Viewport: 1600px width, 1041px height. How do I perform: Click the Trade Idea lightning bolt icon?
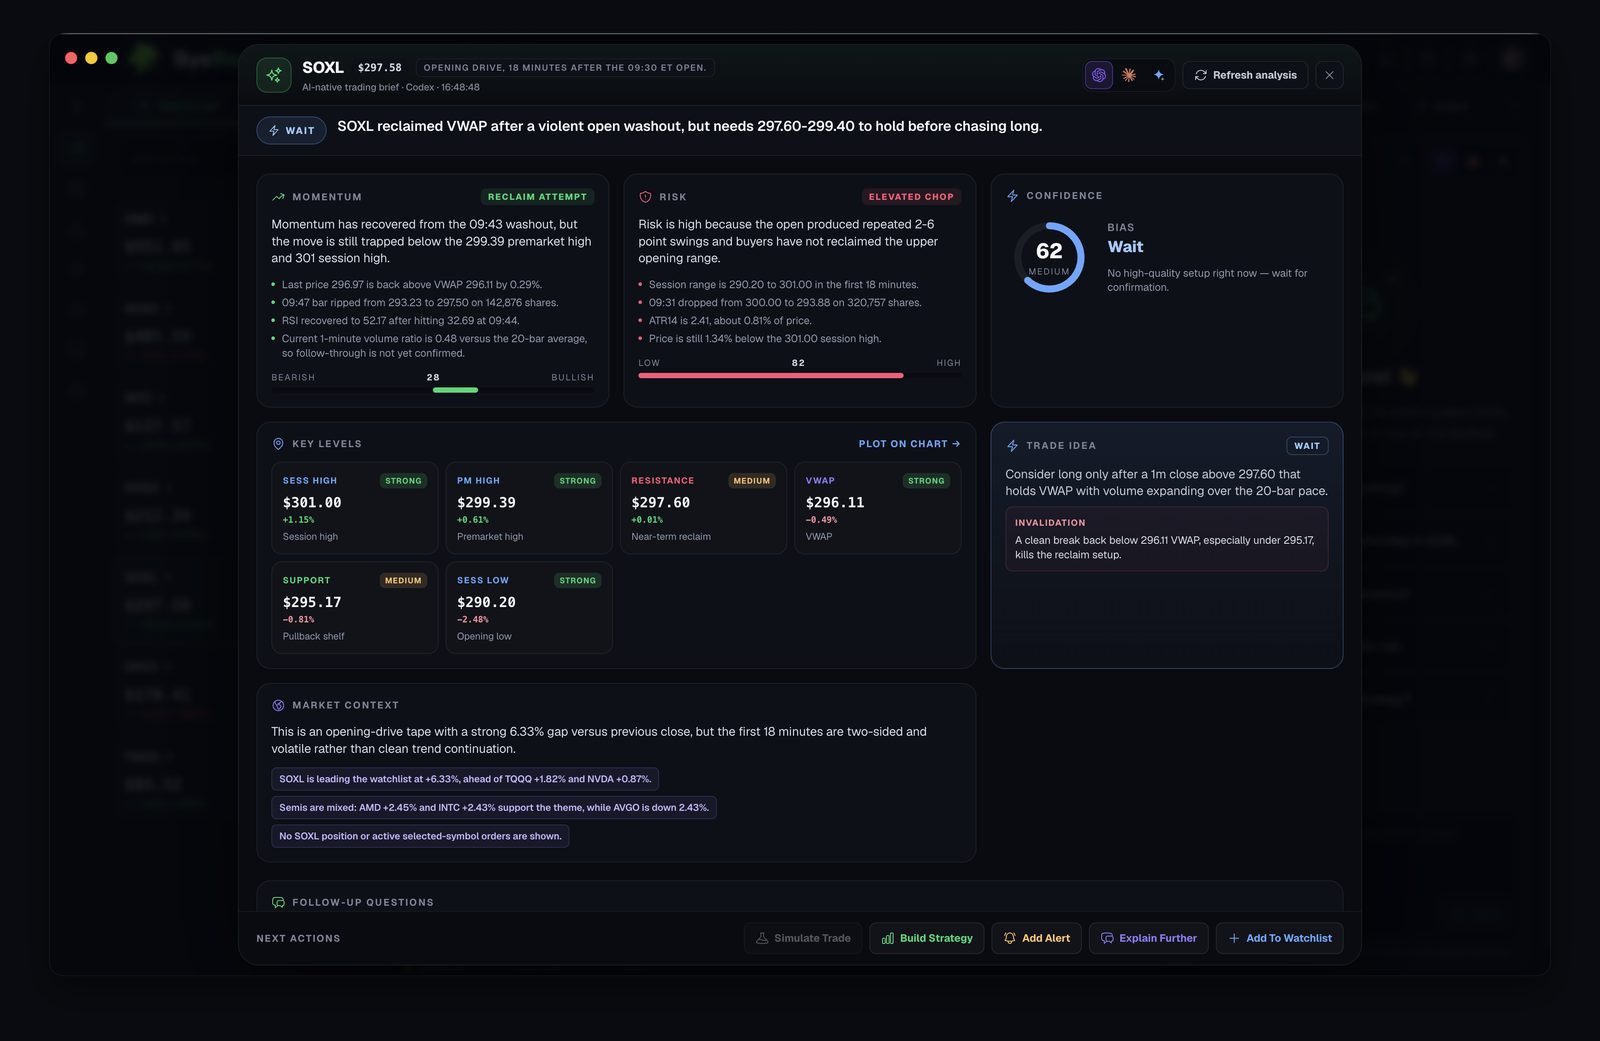[x=1012, y=446]
